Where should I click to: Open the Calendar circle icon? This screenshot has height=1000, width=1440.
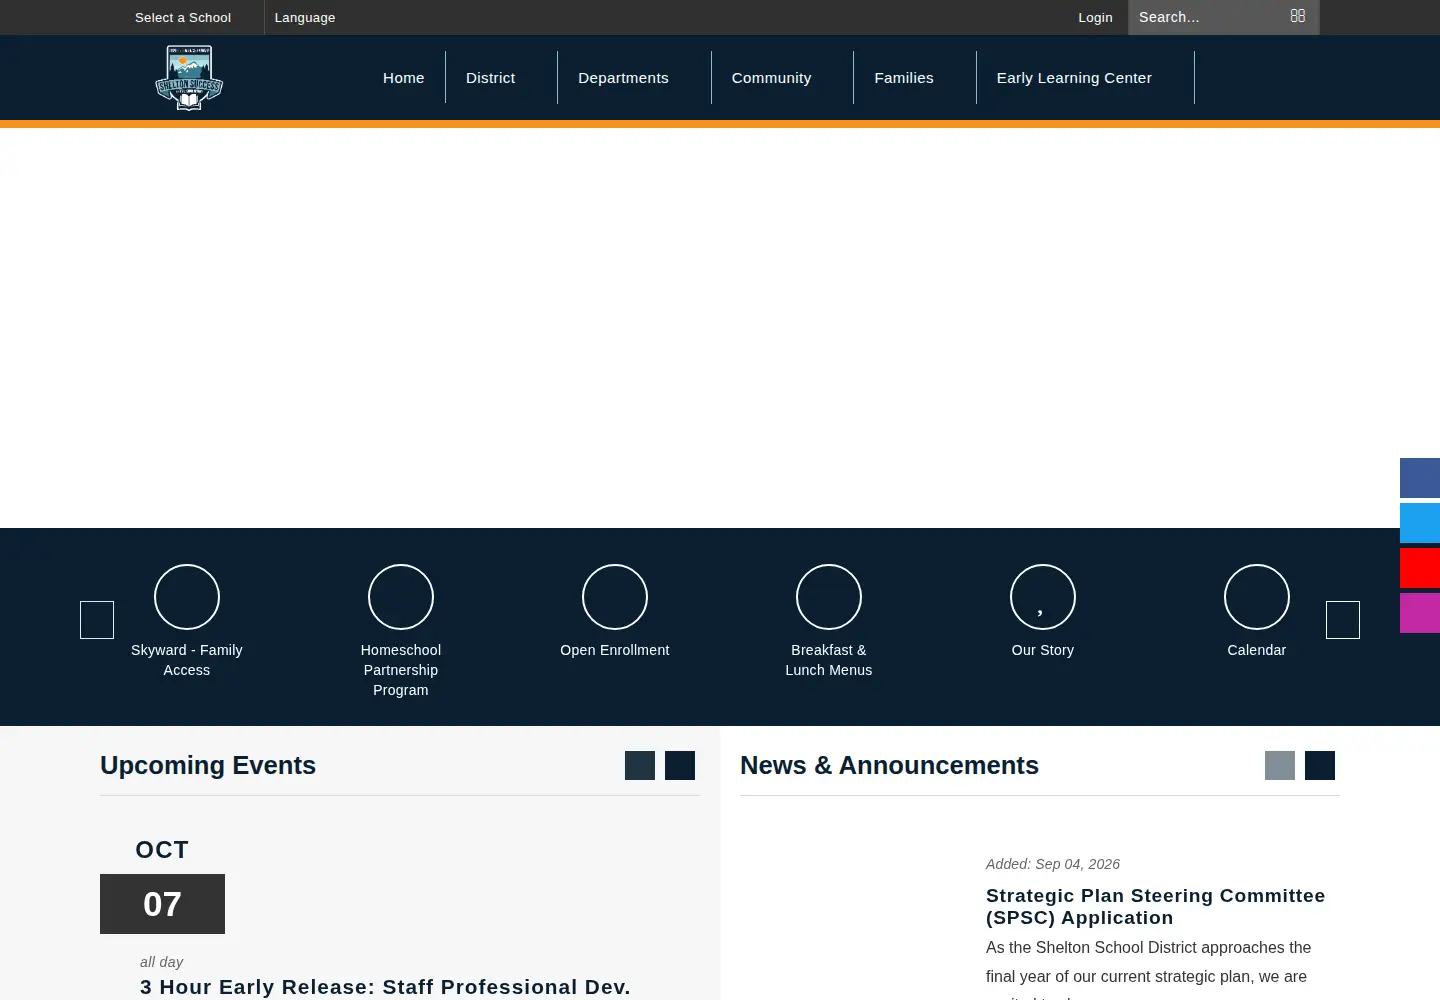pyautogui.click(x=1257, y=597)
